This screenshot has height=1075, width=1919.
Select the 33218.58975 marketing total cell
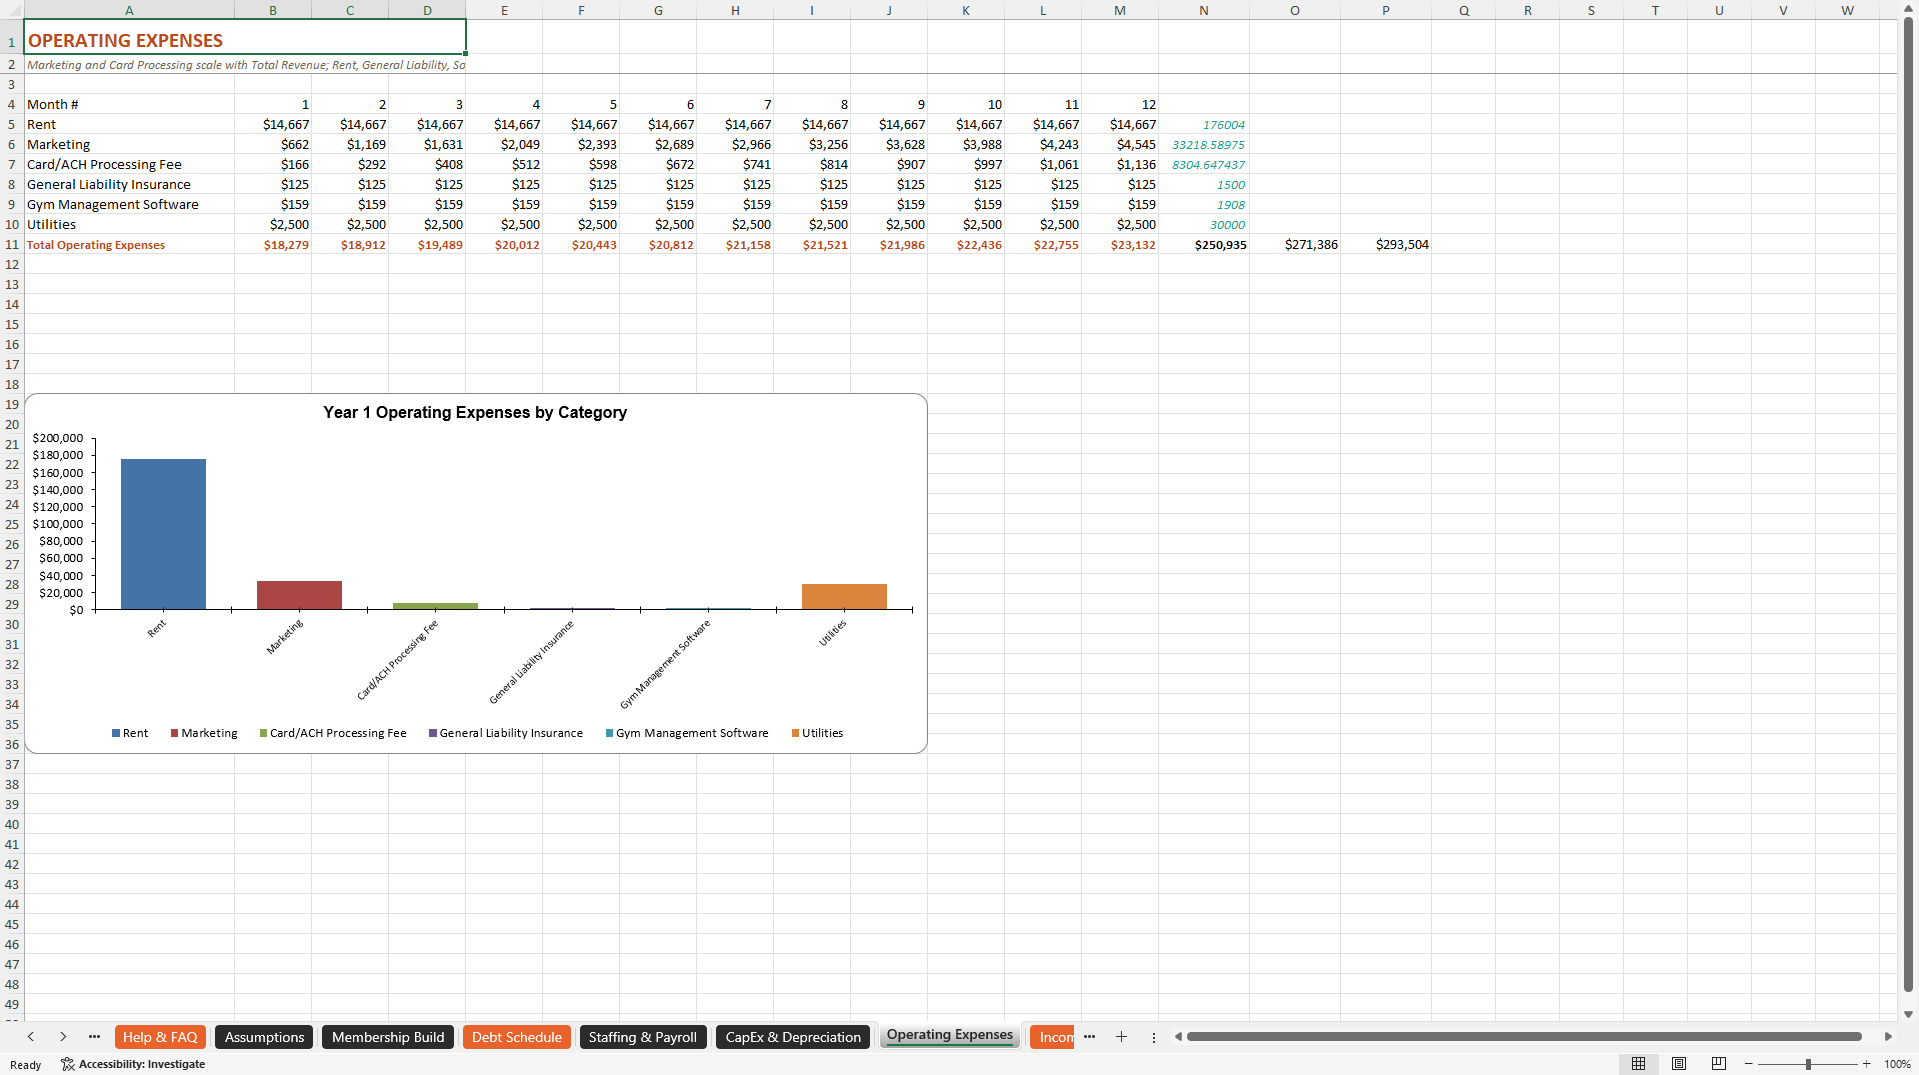coord(1204,145)
